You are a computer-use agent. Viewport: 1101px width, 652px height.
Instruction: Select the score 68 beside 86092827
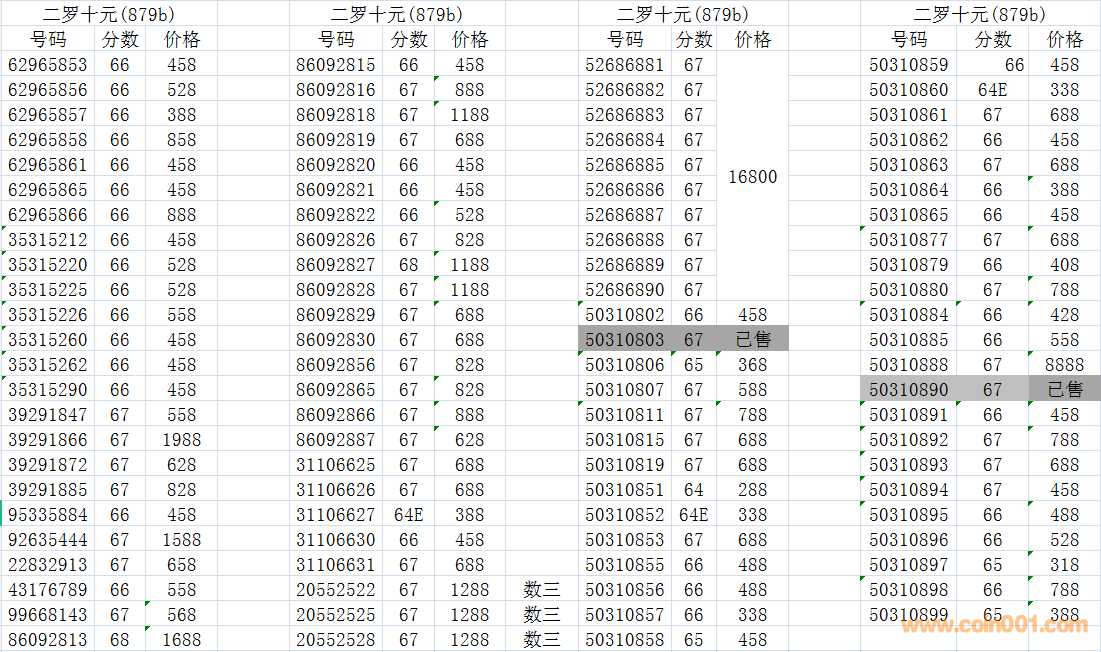pyautogui.click(x=408, y=265)
